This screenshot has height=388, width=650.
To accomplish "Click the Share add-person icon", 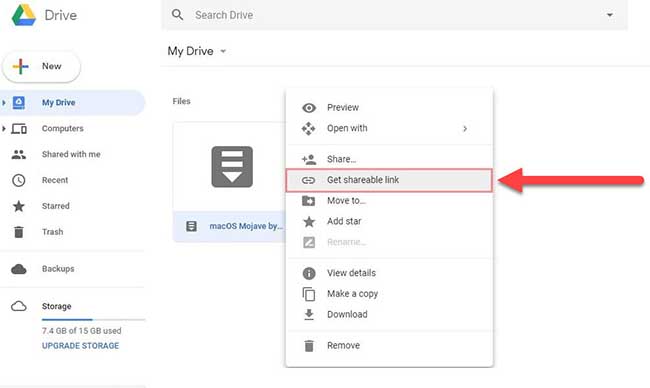I will point(309,160).
